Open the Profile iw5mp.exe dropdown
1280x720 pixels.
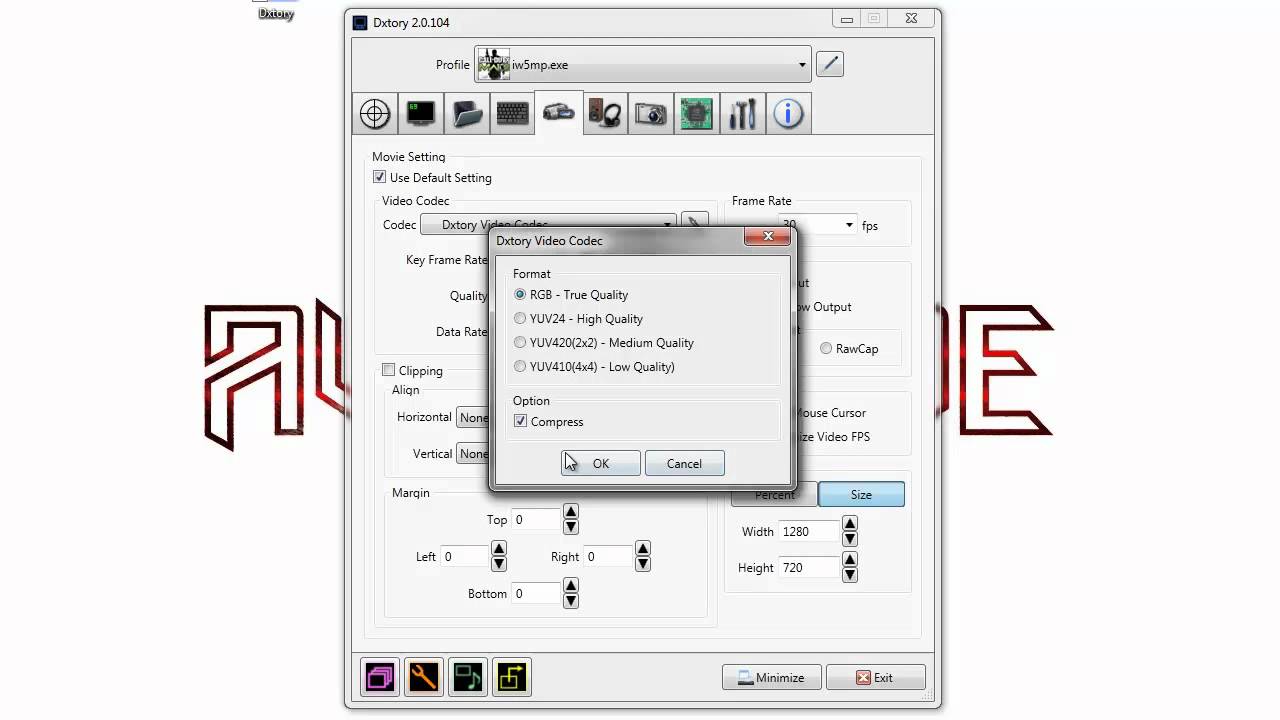(x=642, y=65)
